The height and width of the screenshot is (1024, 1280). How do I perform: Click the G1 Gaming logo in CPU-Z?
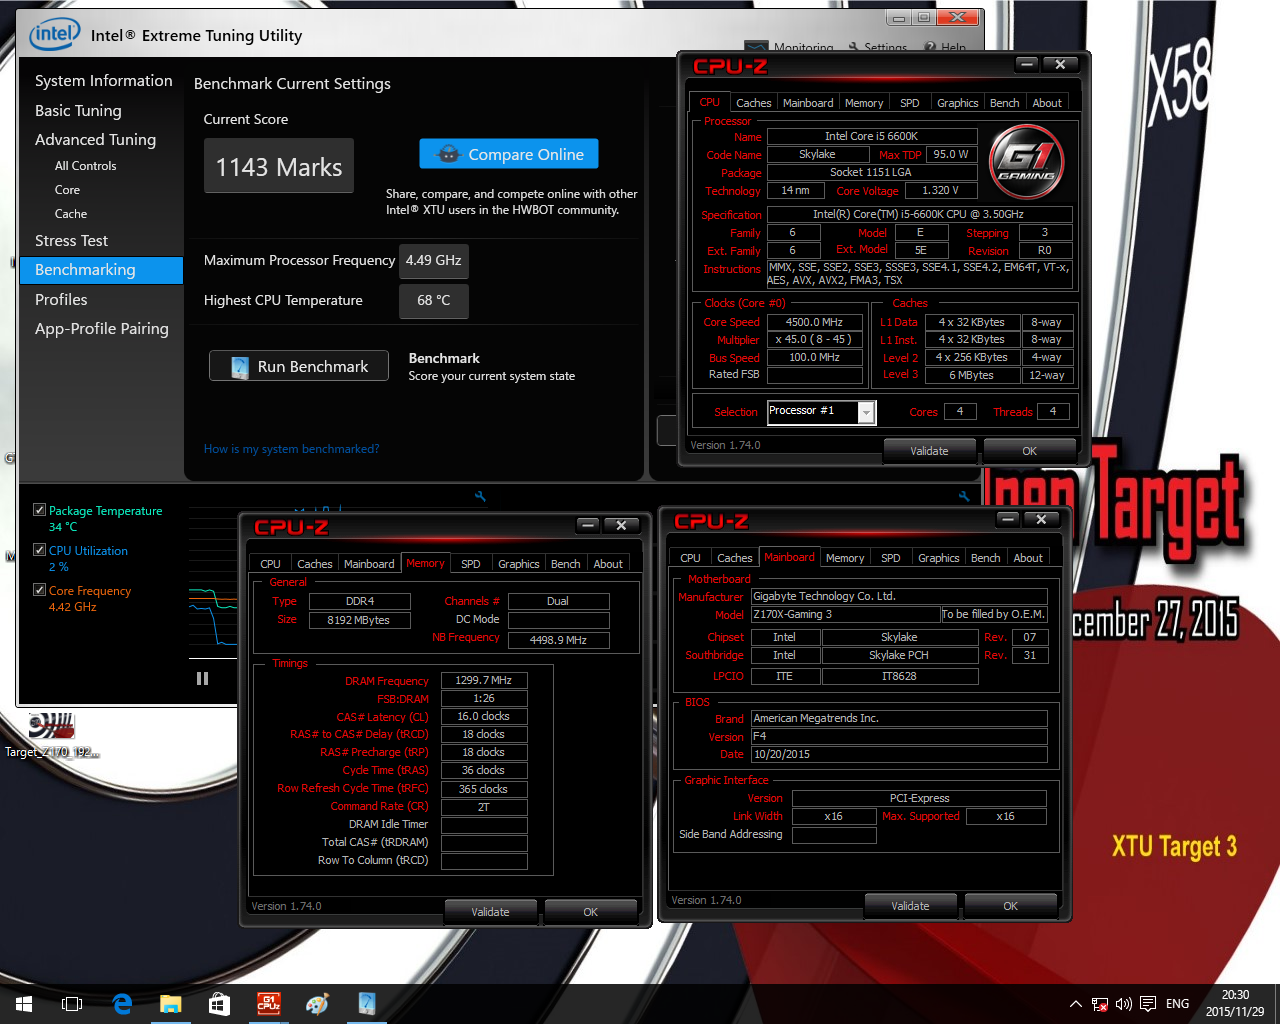1026,160
